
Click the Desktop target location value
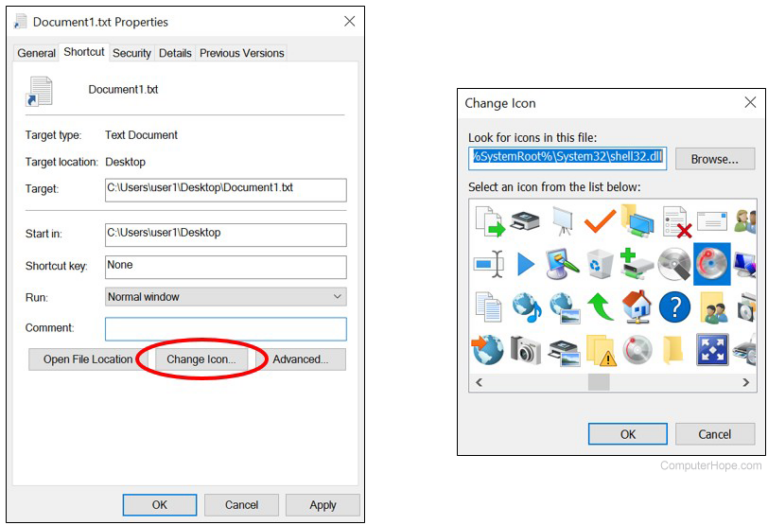tap(125, 162)
